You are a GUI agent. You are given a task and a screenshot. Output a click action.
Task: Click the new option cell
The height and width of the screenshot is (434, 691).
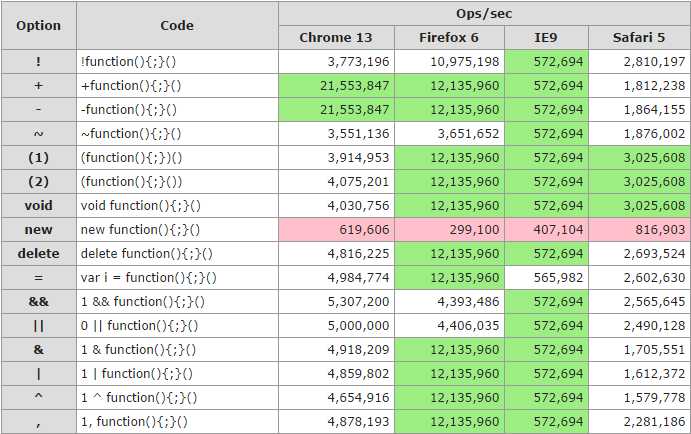38,230
